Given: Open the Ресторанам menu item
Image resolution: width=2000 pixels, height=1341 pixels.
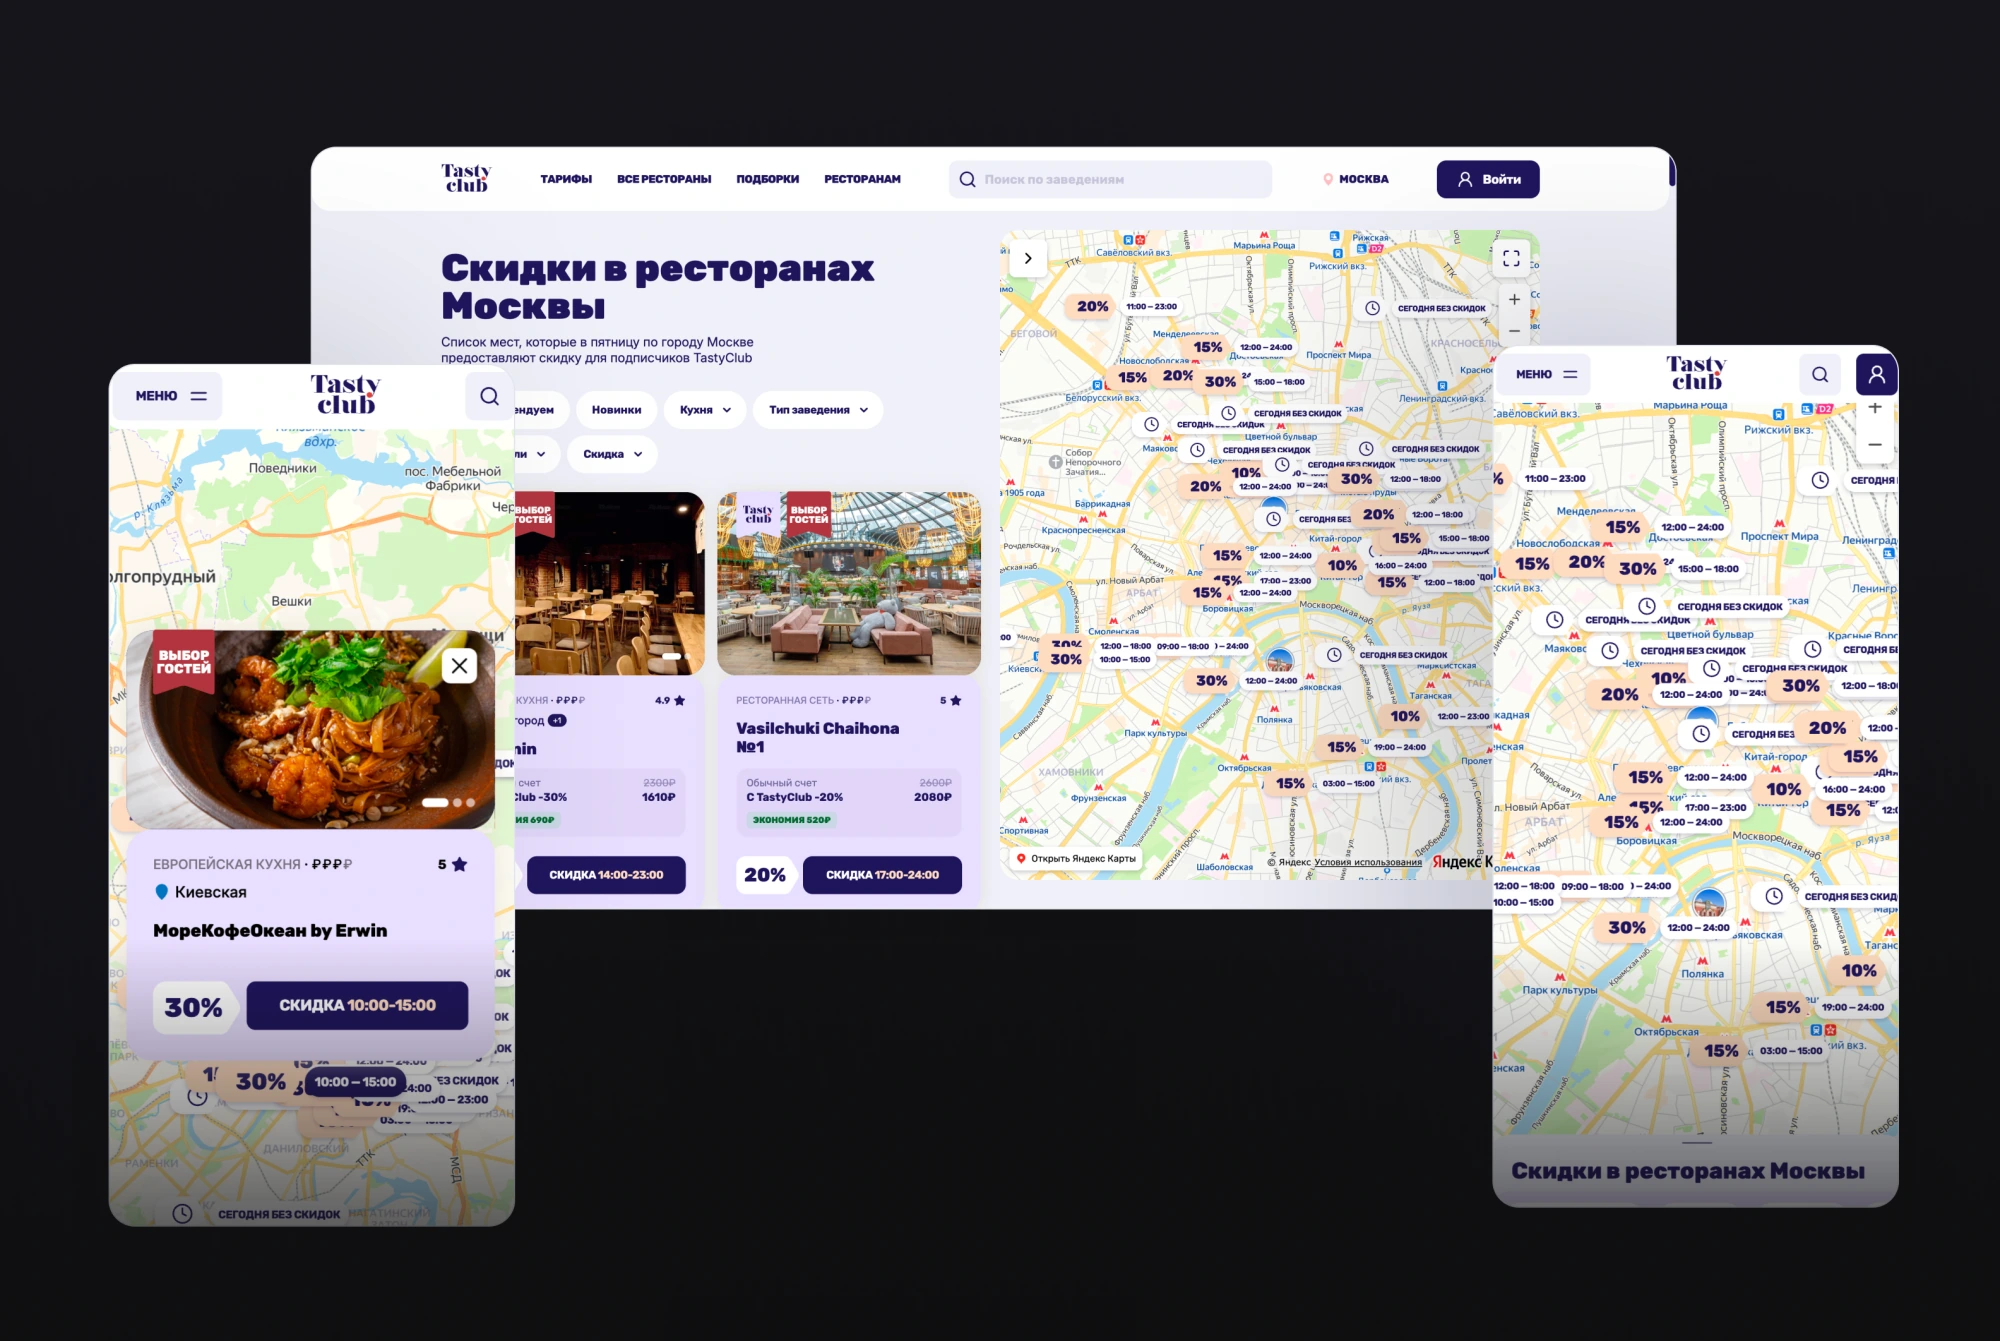Looking at the screenshot, I should tap(862, 179).
